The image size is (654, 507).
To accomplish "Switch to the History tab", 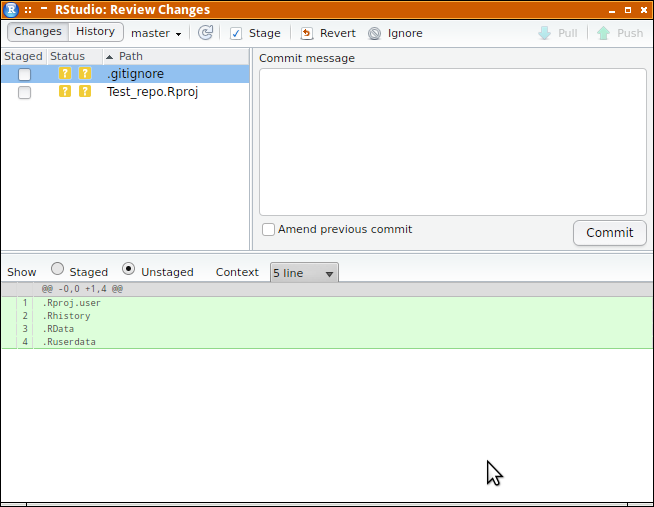I will click(96, 32).
